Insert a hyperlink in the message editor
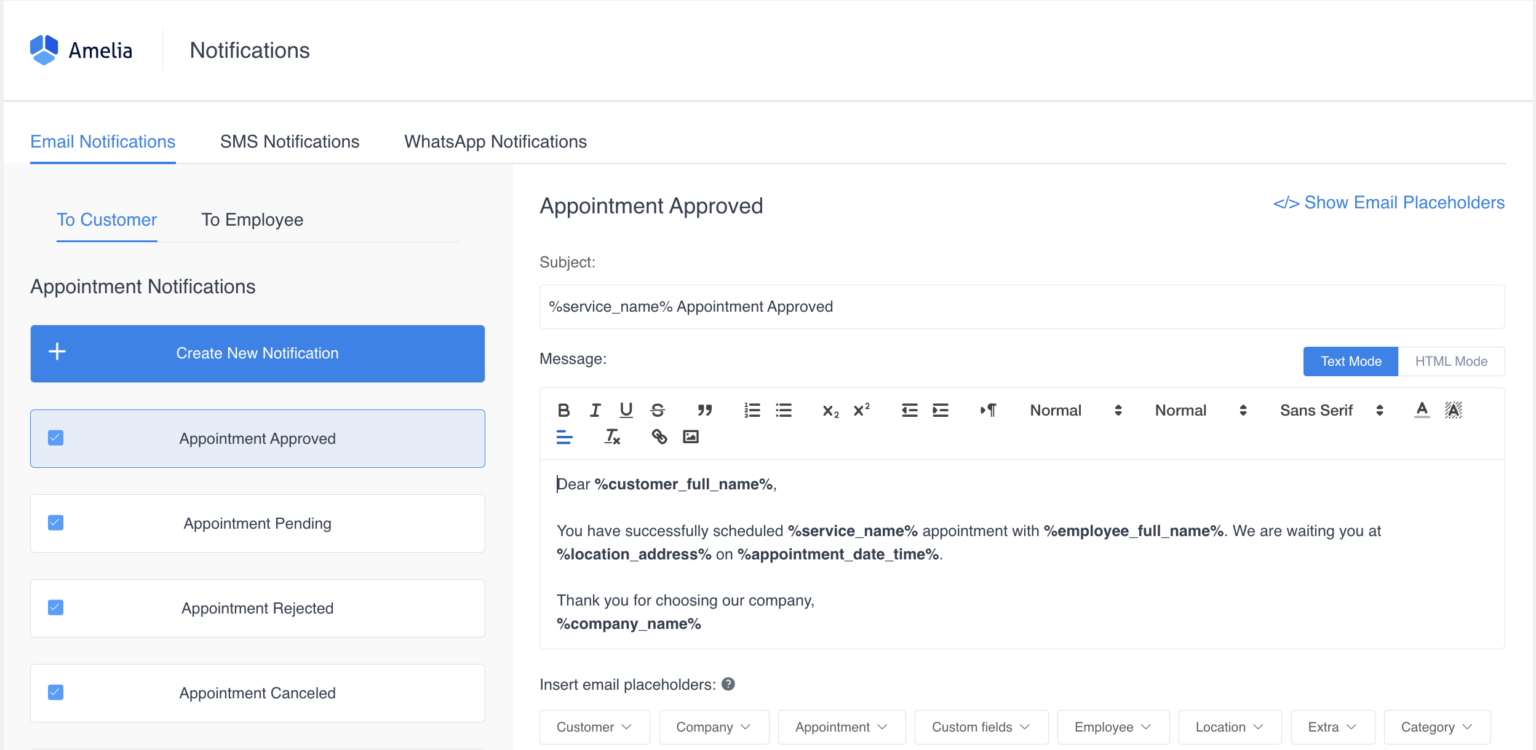The image size is (1536, 750). pos(658,436)
